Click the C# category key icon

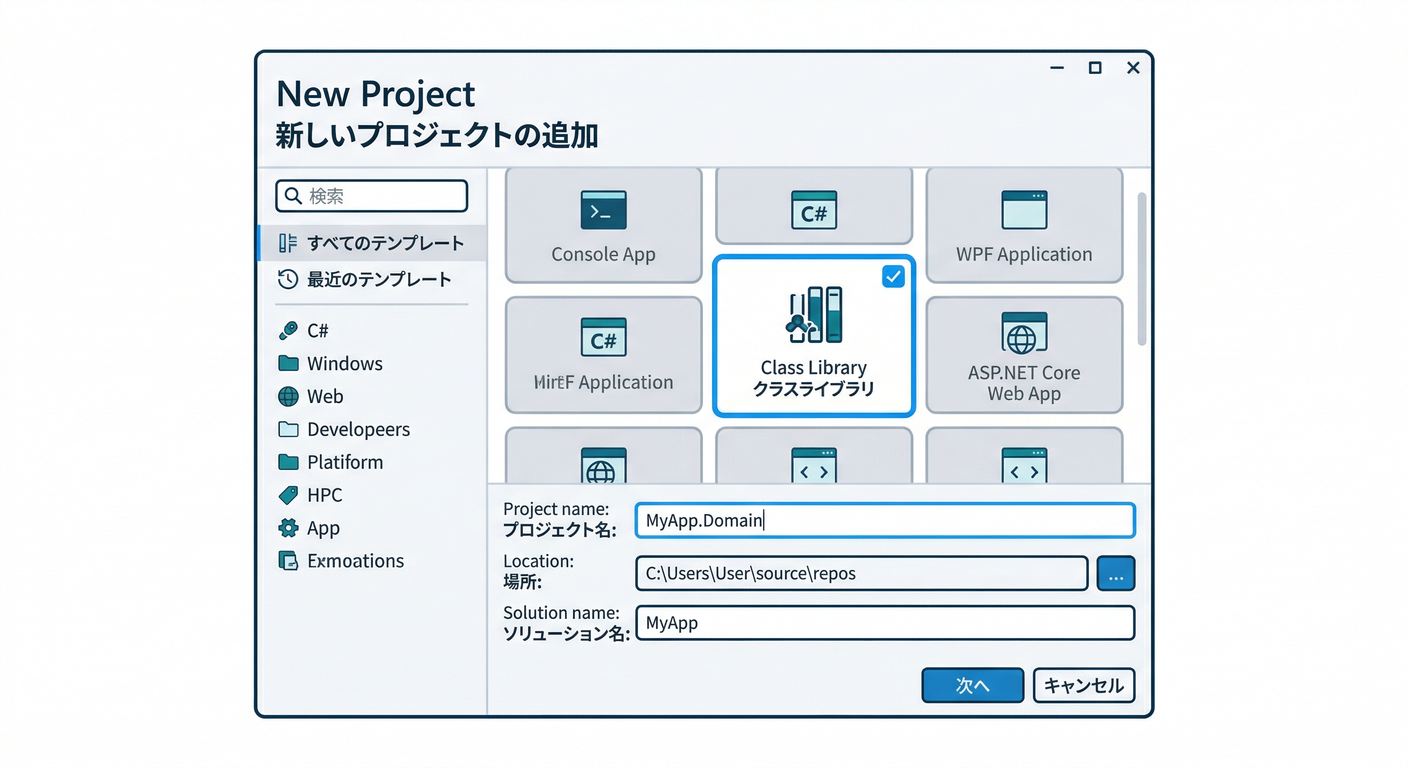288,330
